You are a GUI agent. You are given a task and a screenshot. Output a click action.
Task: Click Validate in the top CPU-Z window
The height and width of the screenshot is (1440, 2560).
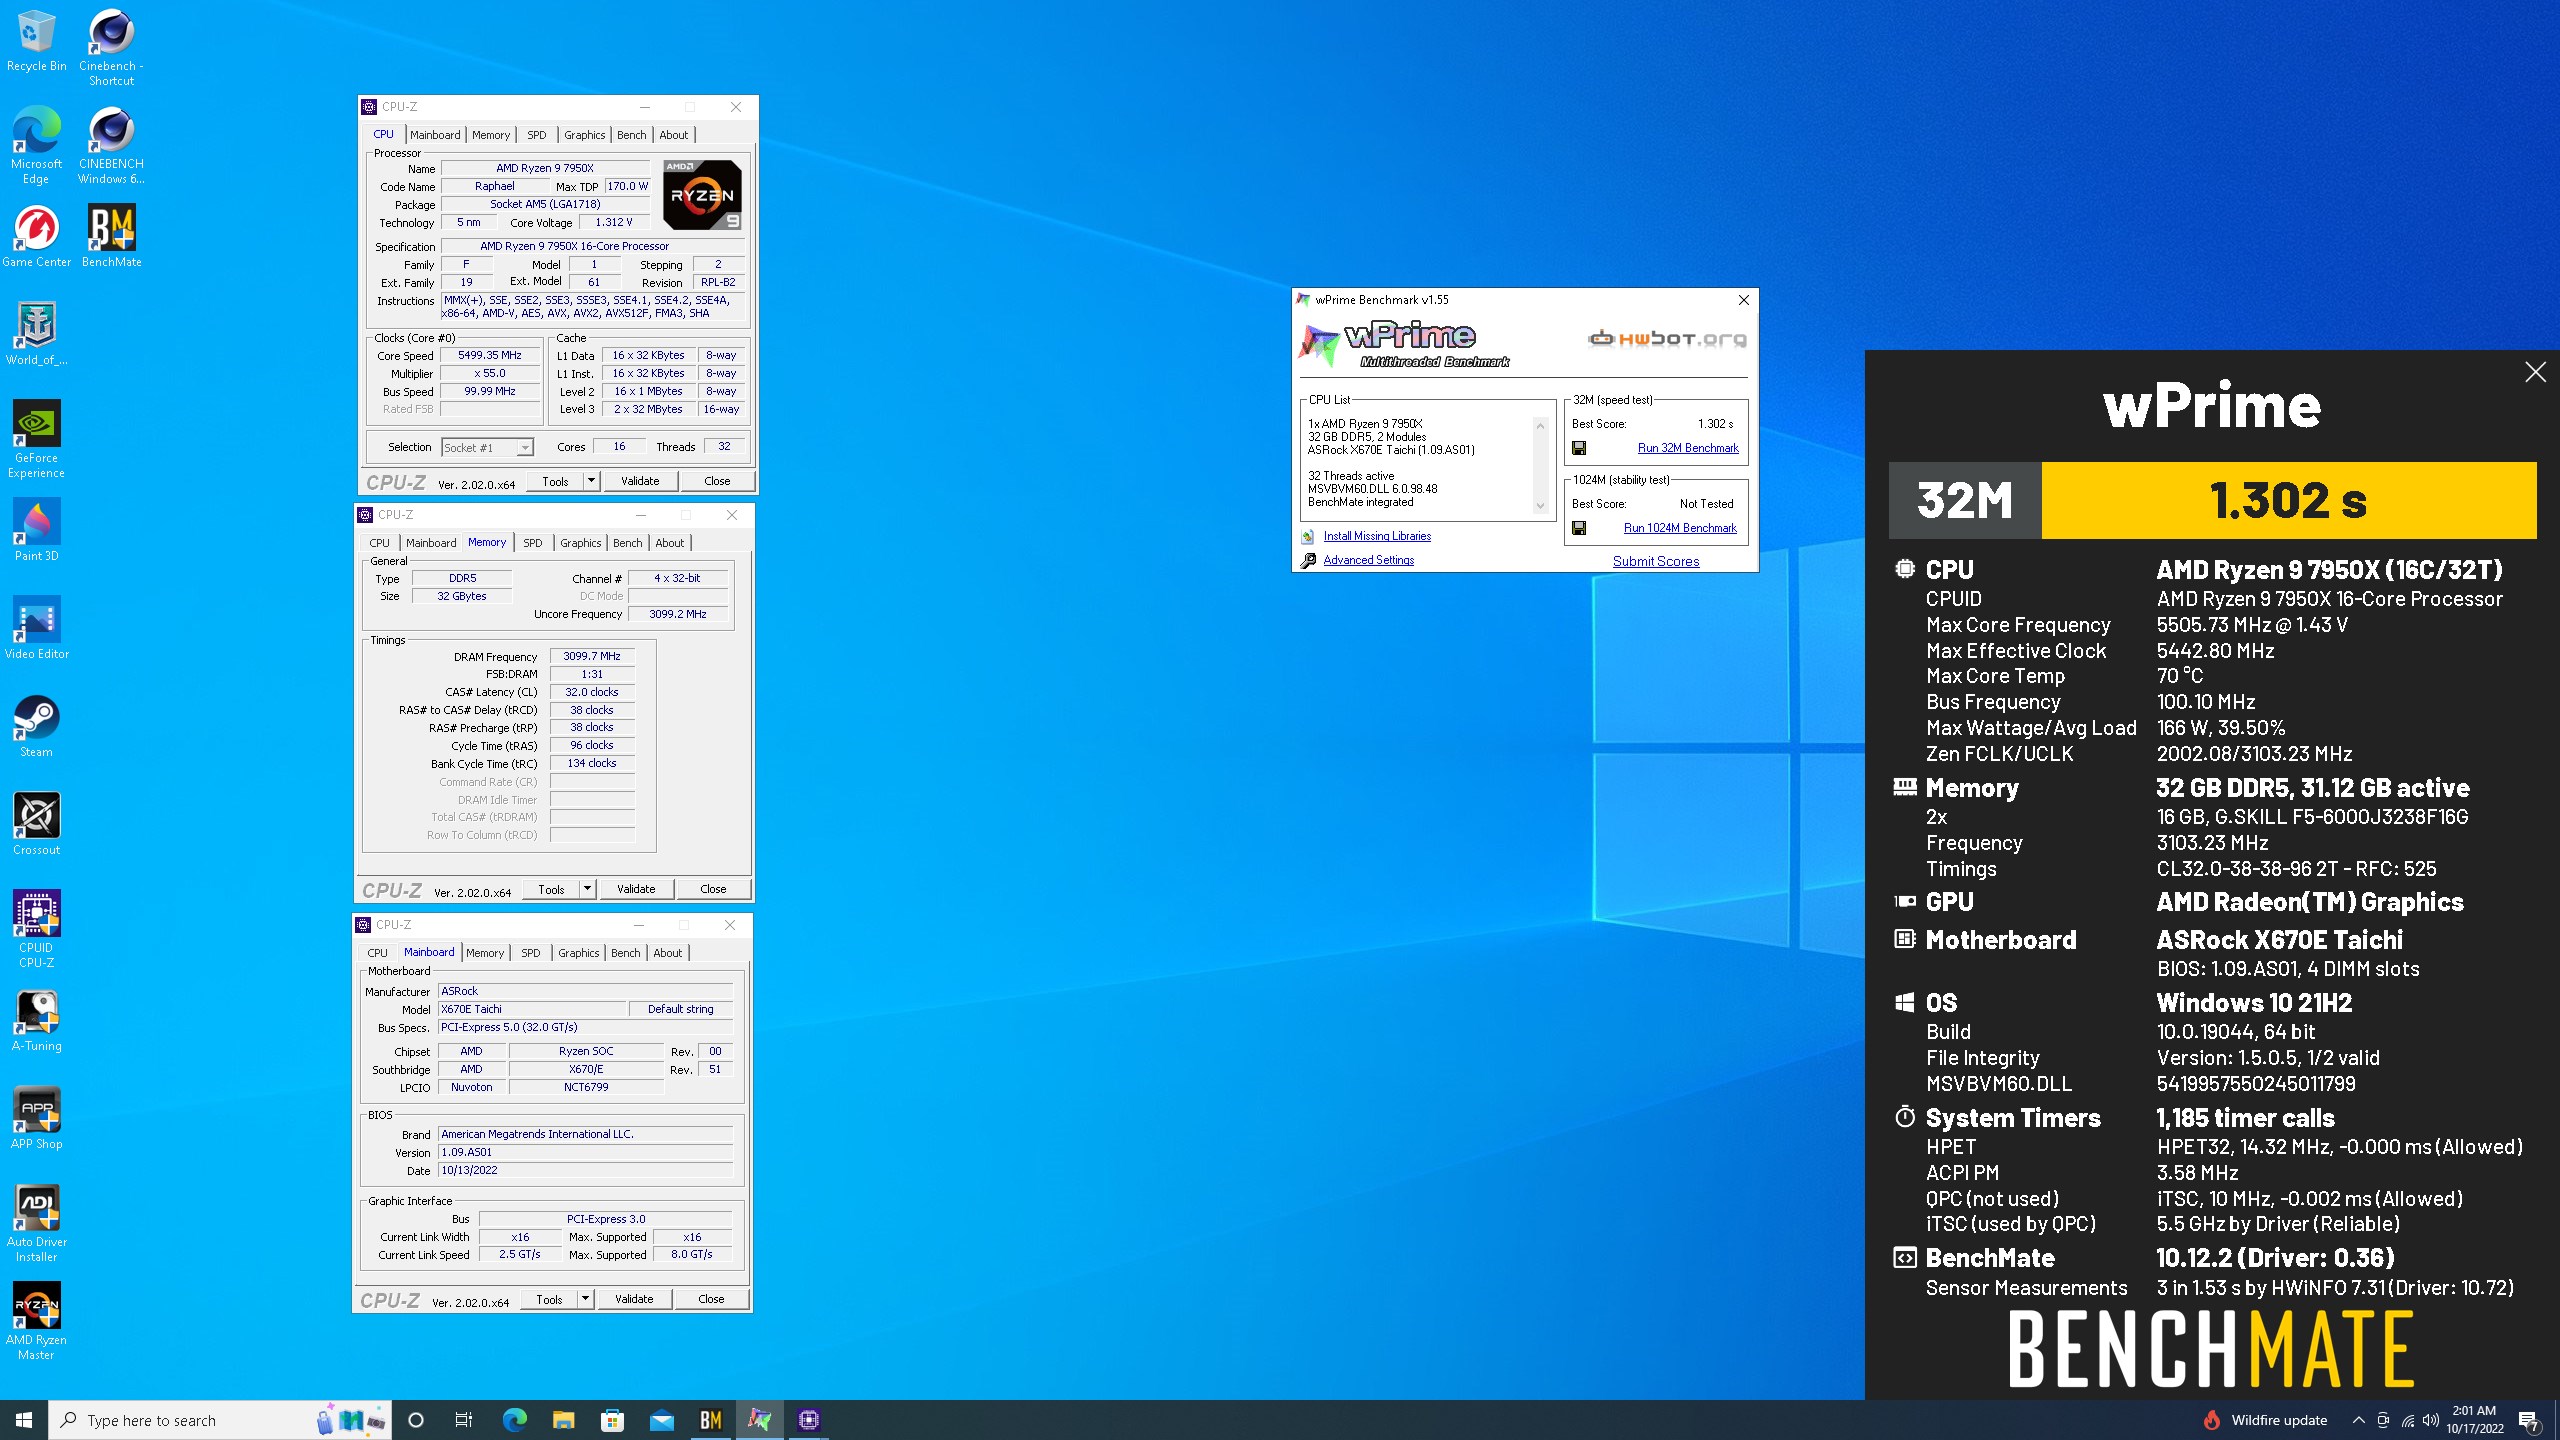click(640, 481)
